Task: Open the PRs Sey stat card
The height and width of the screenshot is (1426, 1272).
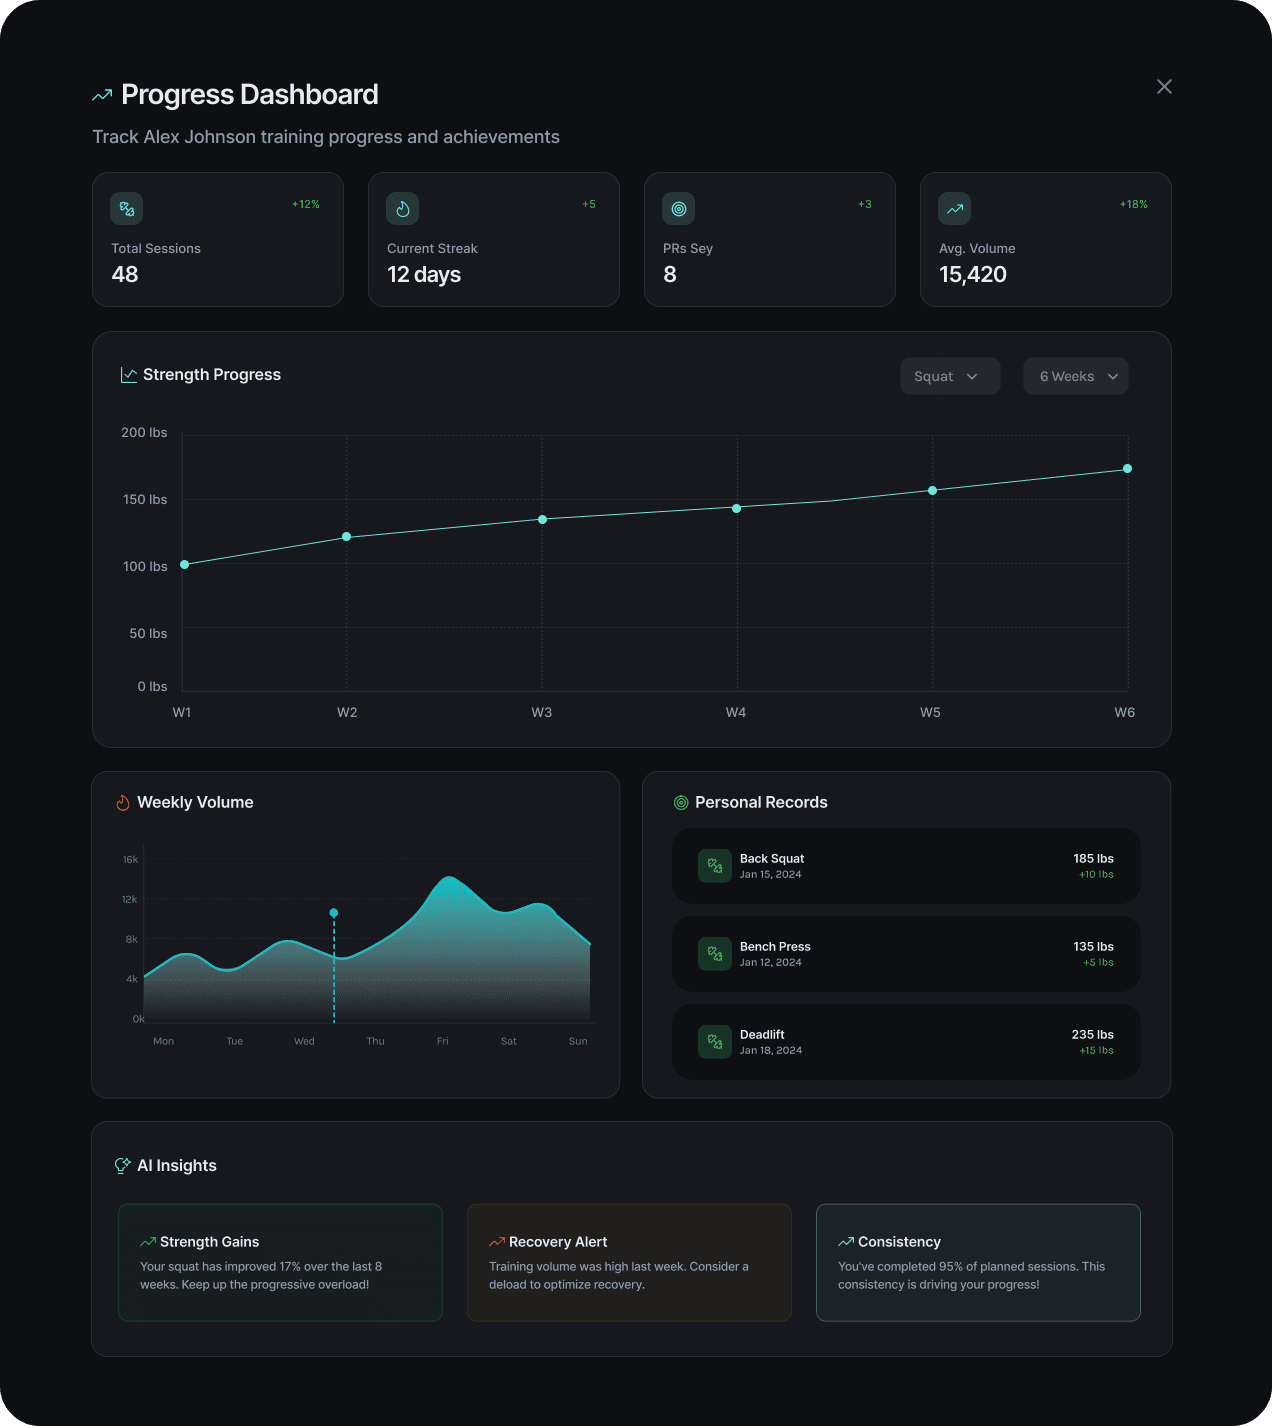Action: tap(770, 240)
